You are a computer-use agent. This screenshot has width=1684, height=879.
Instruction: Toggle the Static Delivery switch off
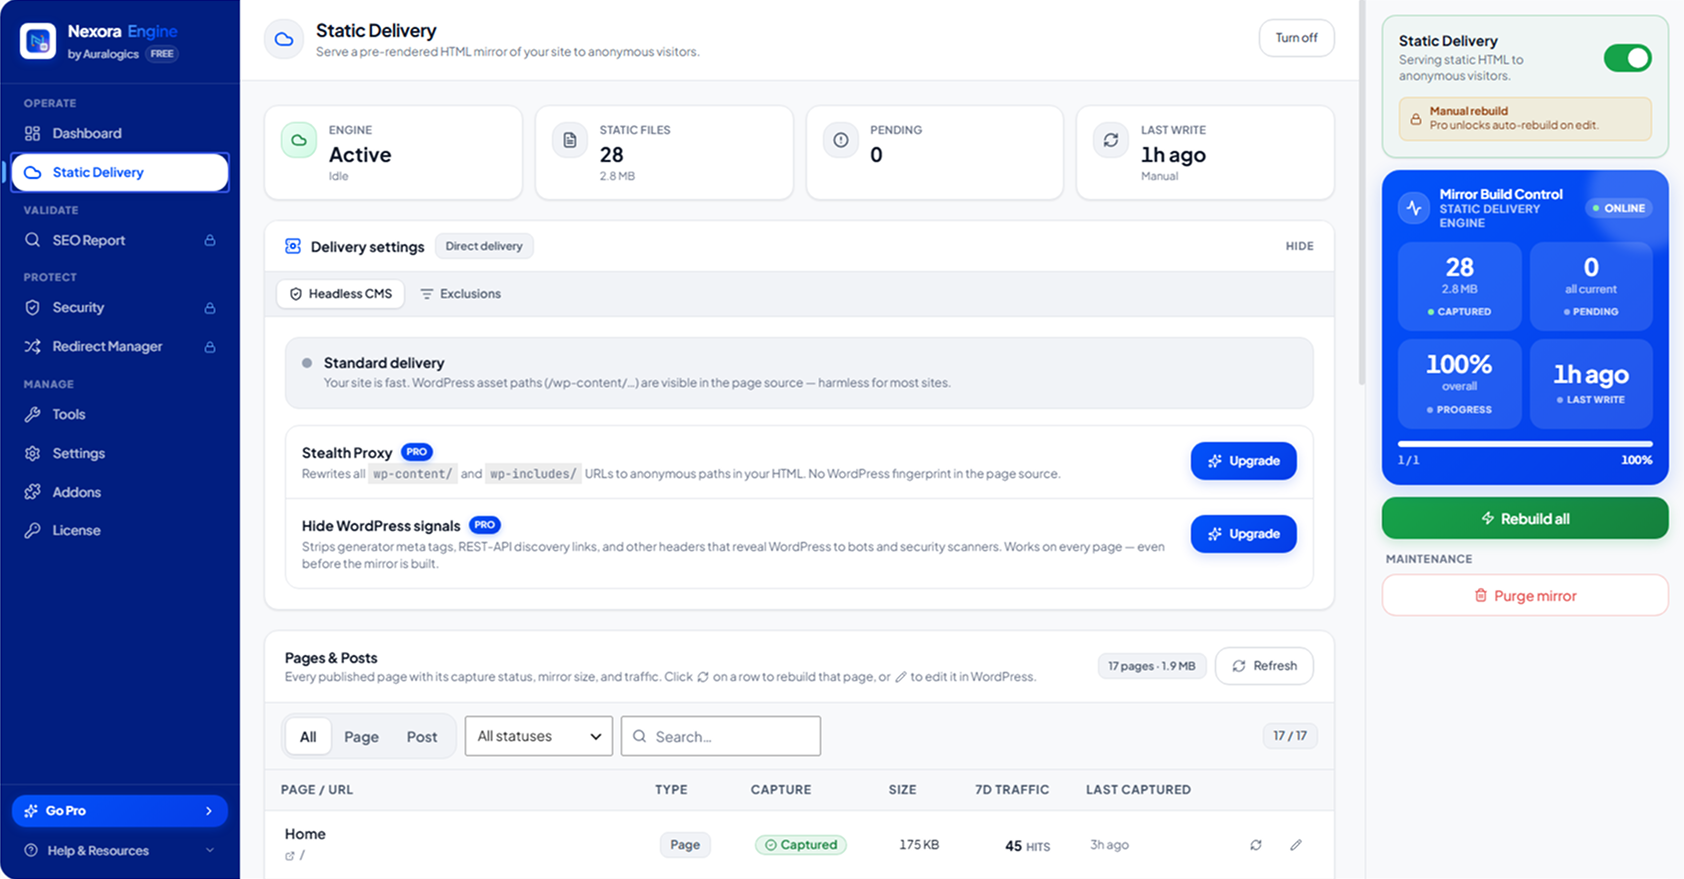tap(1627, 58)
